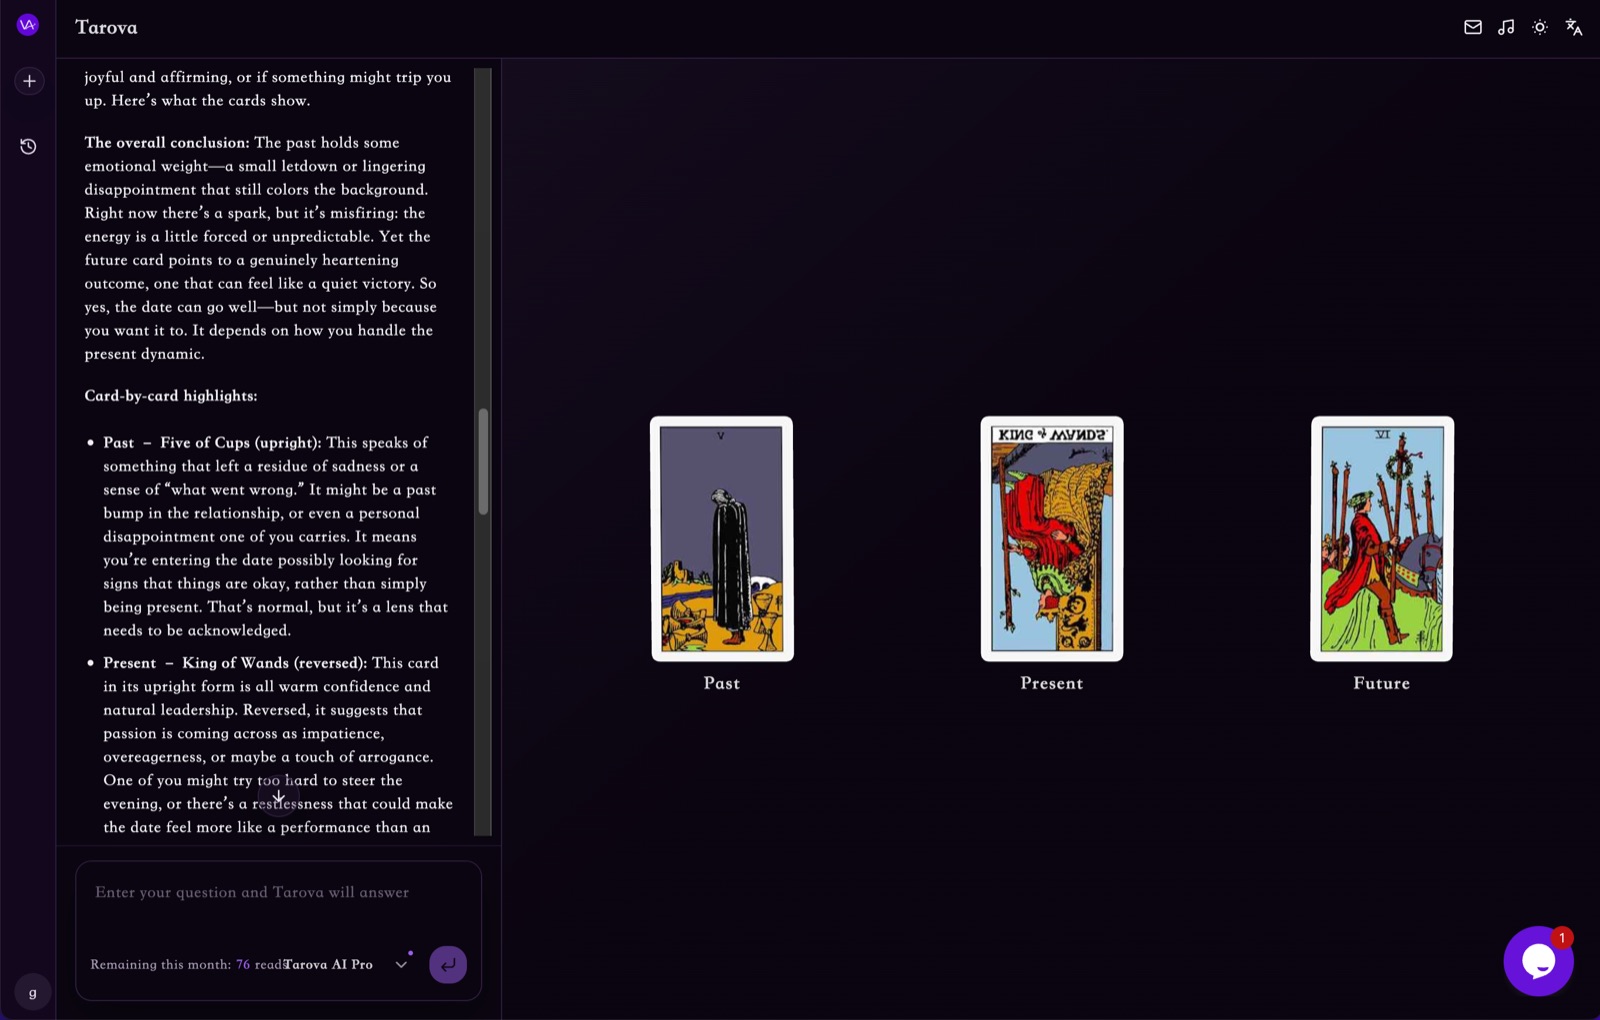Click the 'Past' card label
This screenshot has height=1020, width=1600.
pyautogui.click(x=722, y=684)
